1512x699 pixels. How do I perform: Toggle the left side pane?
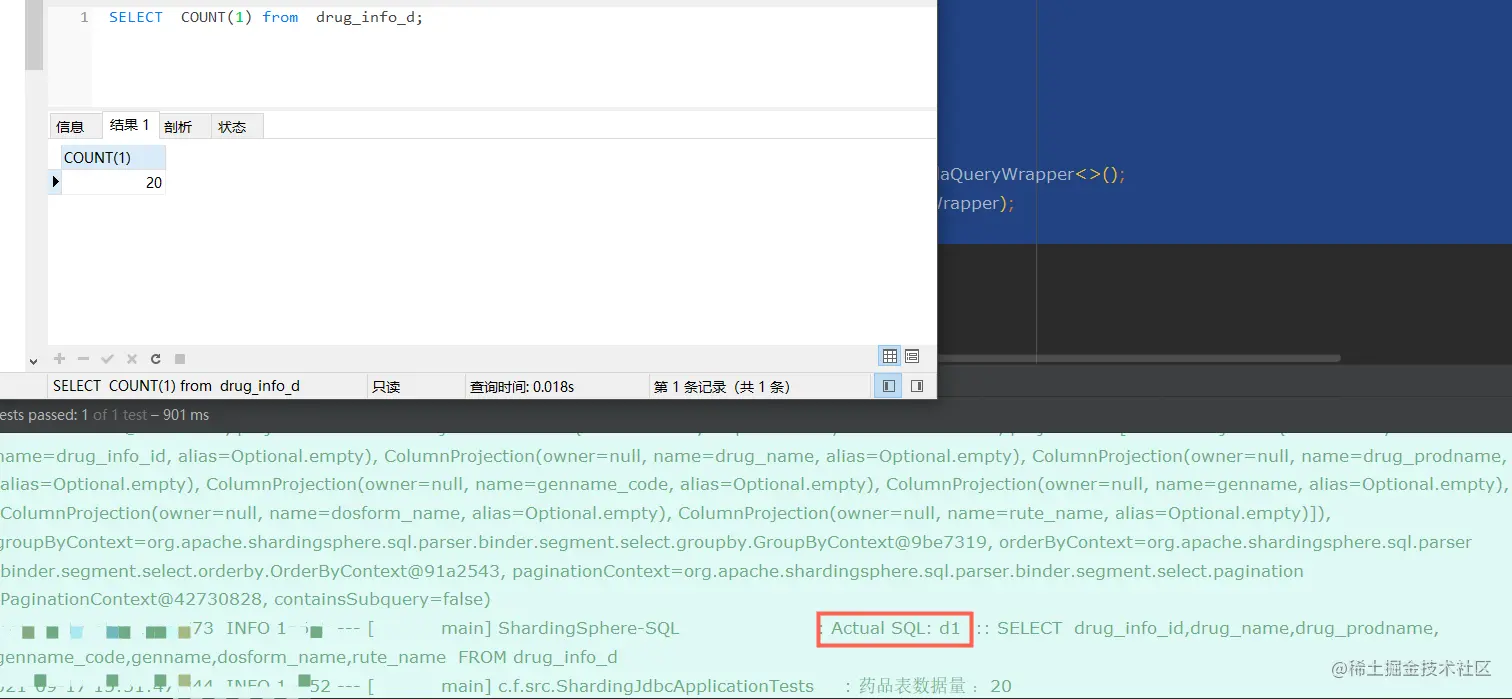[x=888, y=386]
